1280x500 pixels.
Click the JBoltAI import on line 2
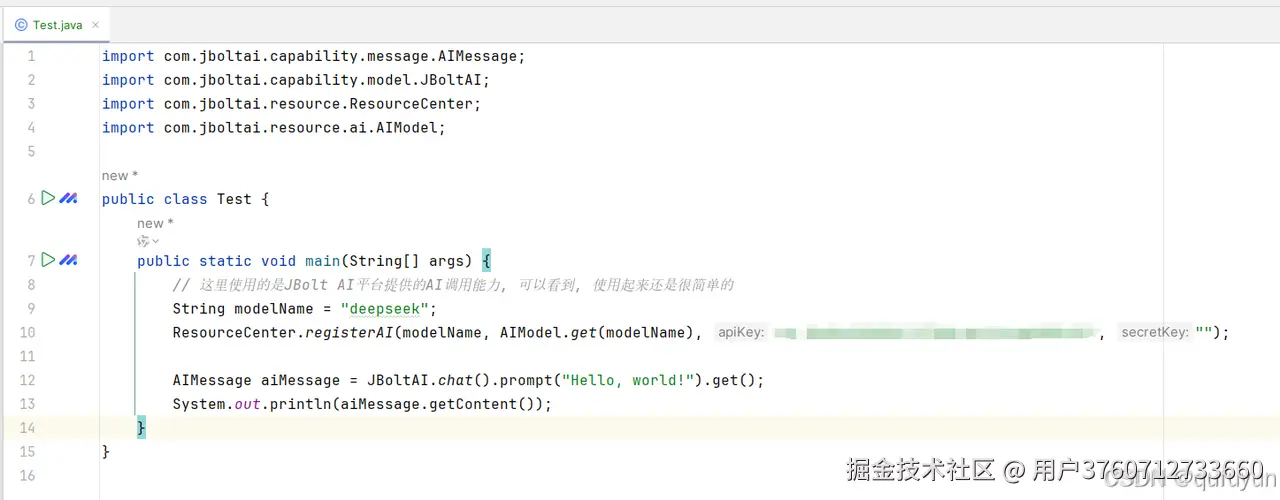pyautogui.click(x=296, y=81)
